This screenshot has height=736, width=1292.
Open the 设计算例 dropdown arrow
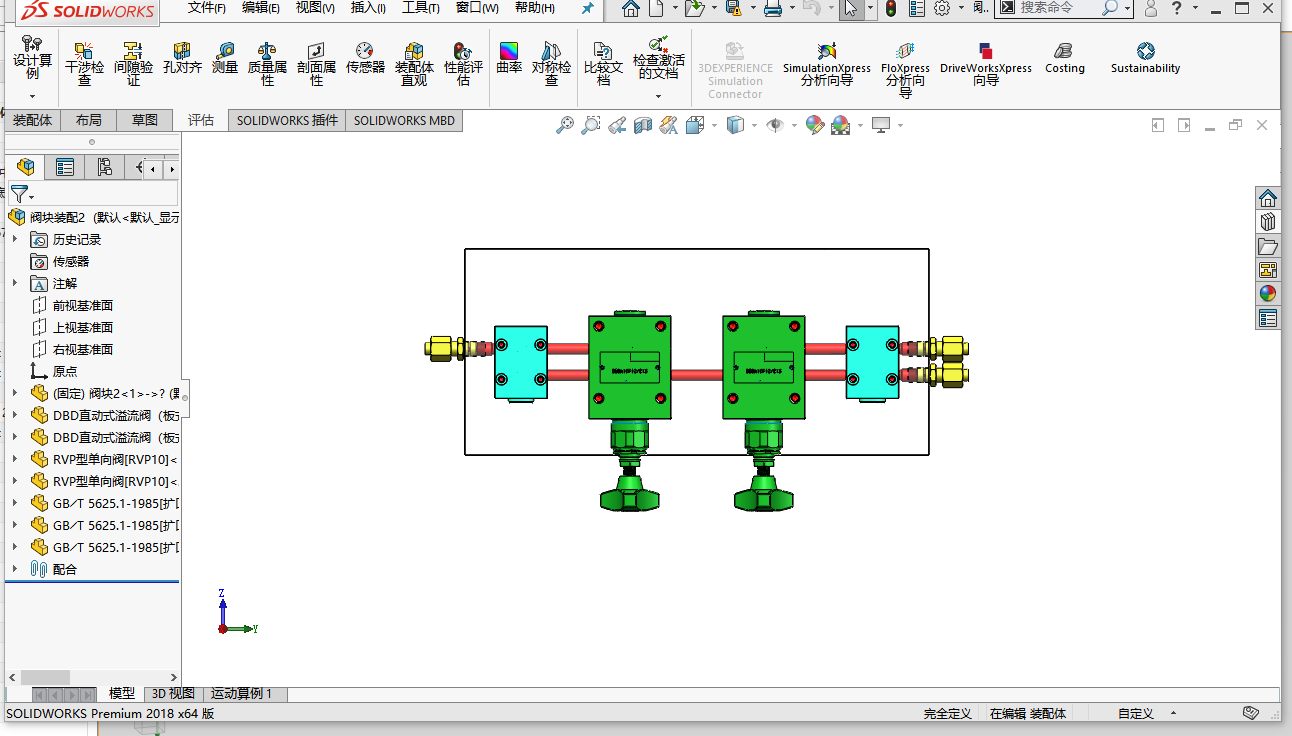pyautogui.click(x=32, y=96)
